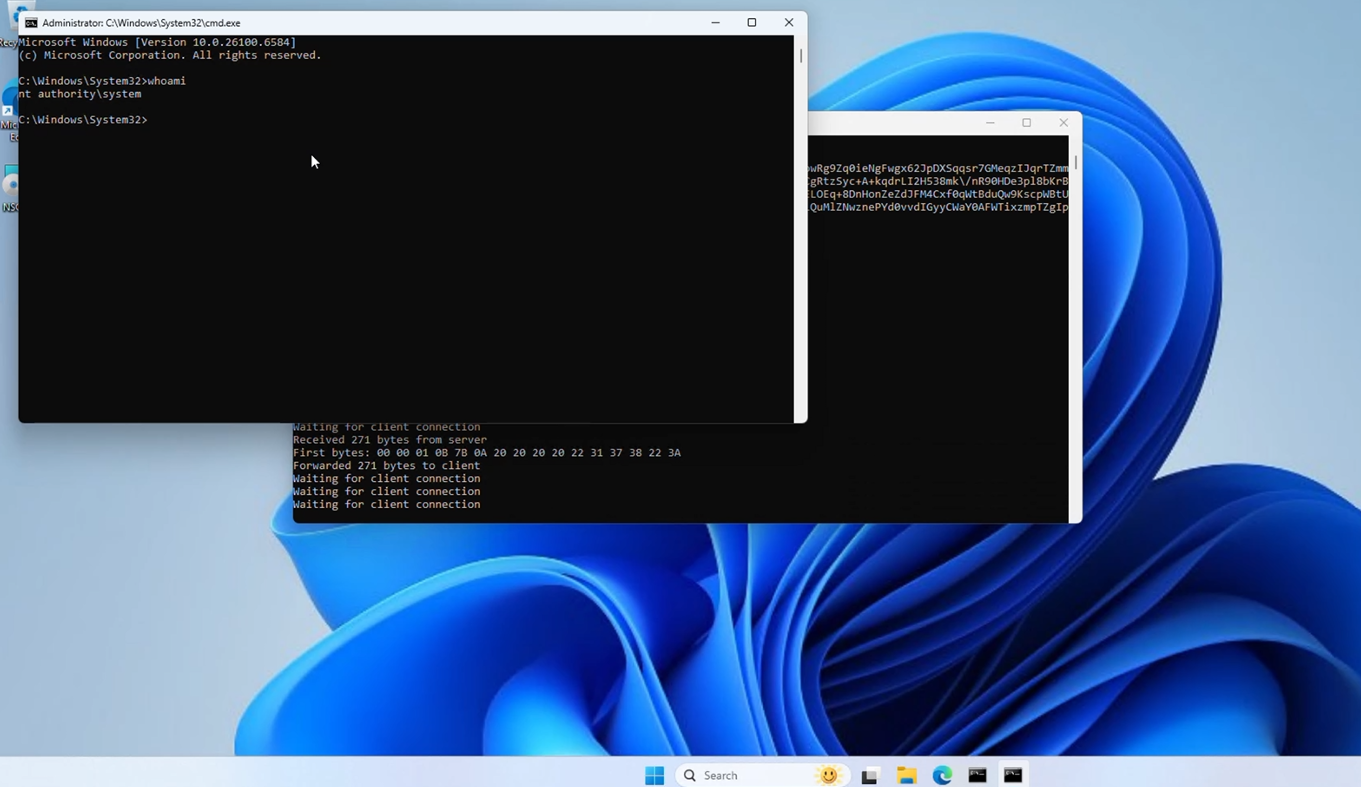Maximize the Administrator cmd.exe window
The height and width of the screenshot is (787, 1361).
click(x=752, y=23)
